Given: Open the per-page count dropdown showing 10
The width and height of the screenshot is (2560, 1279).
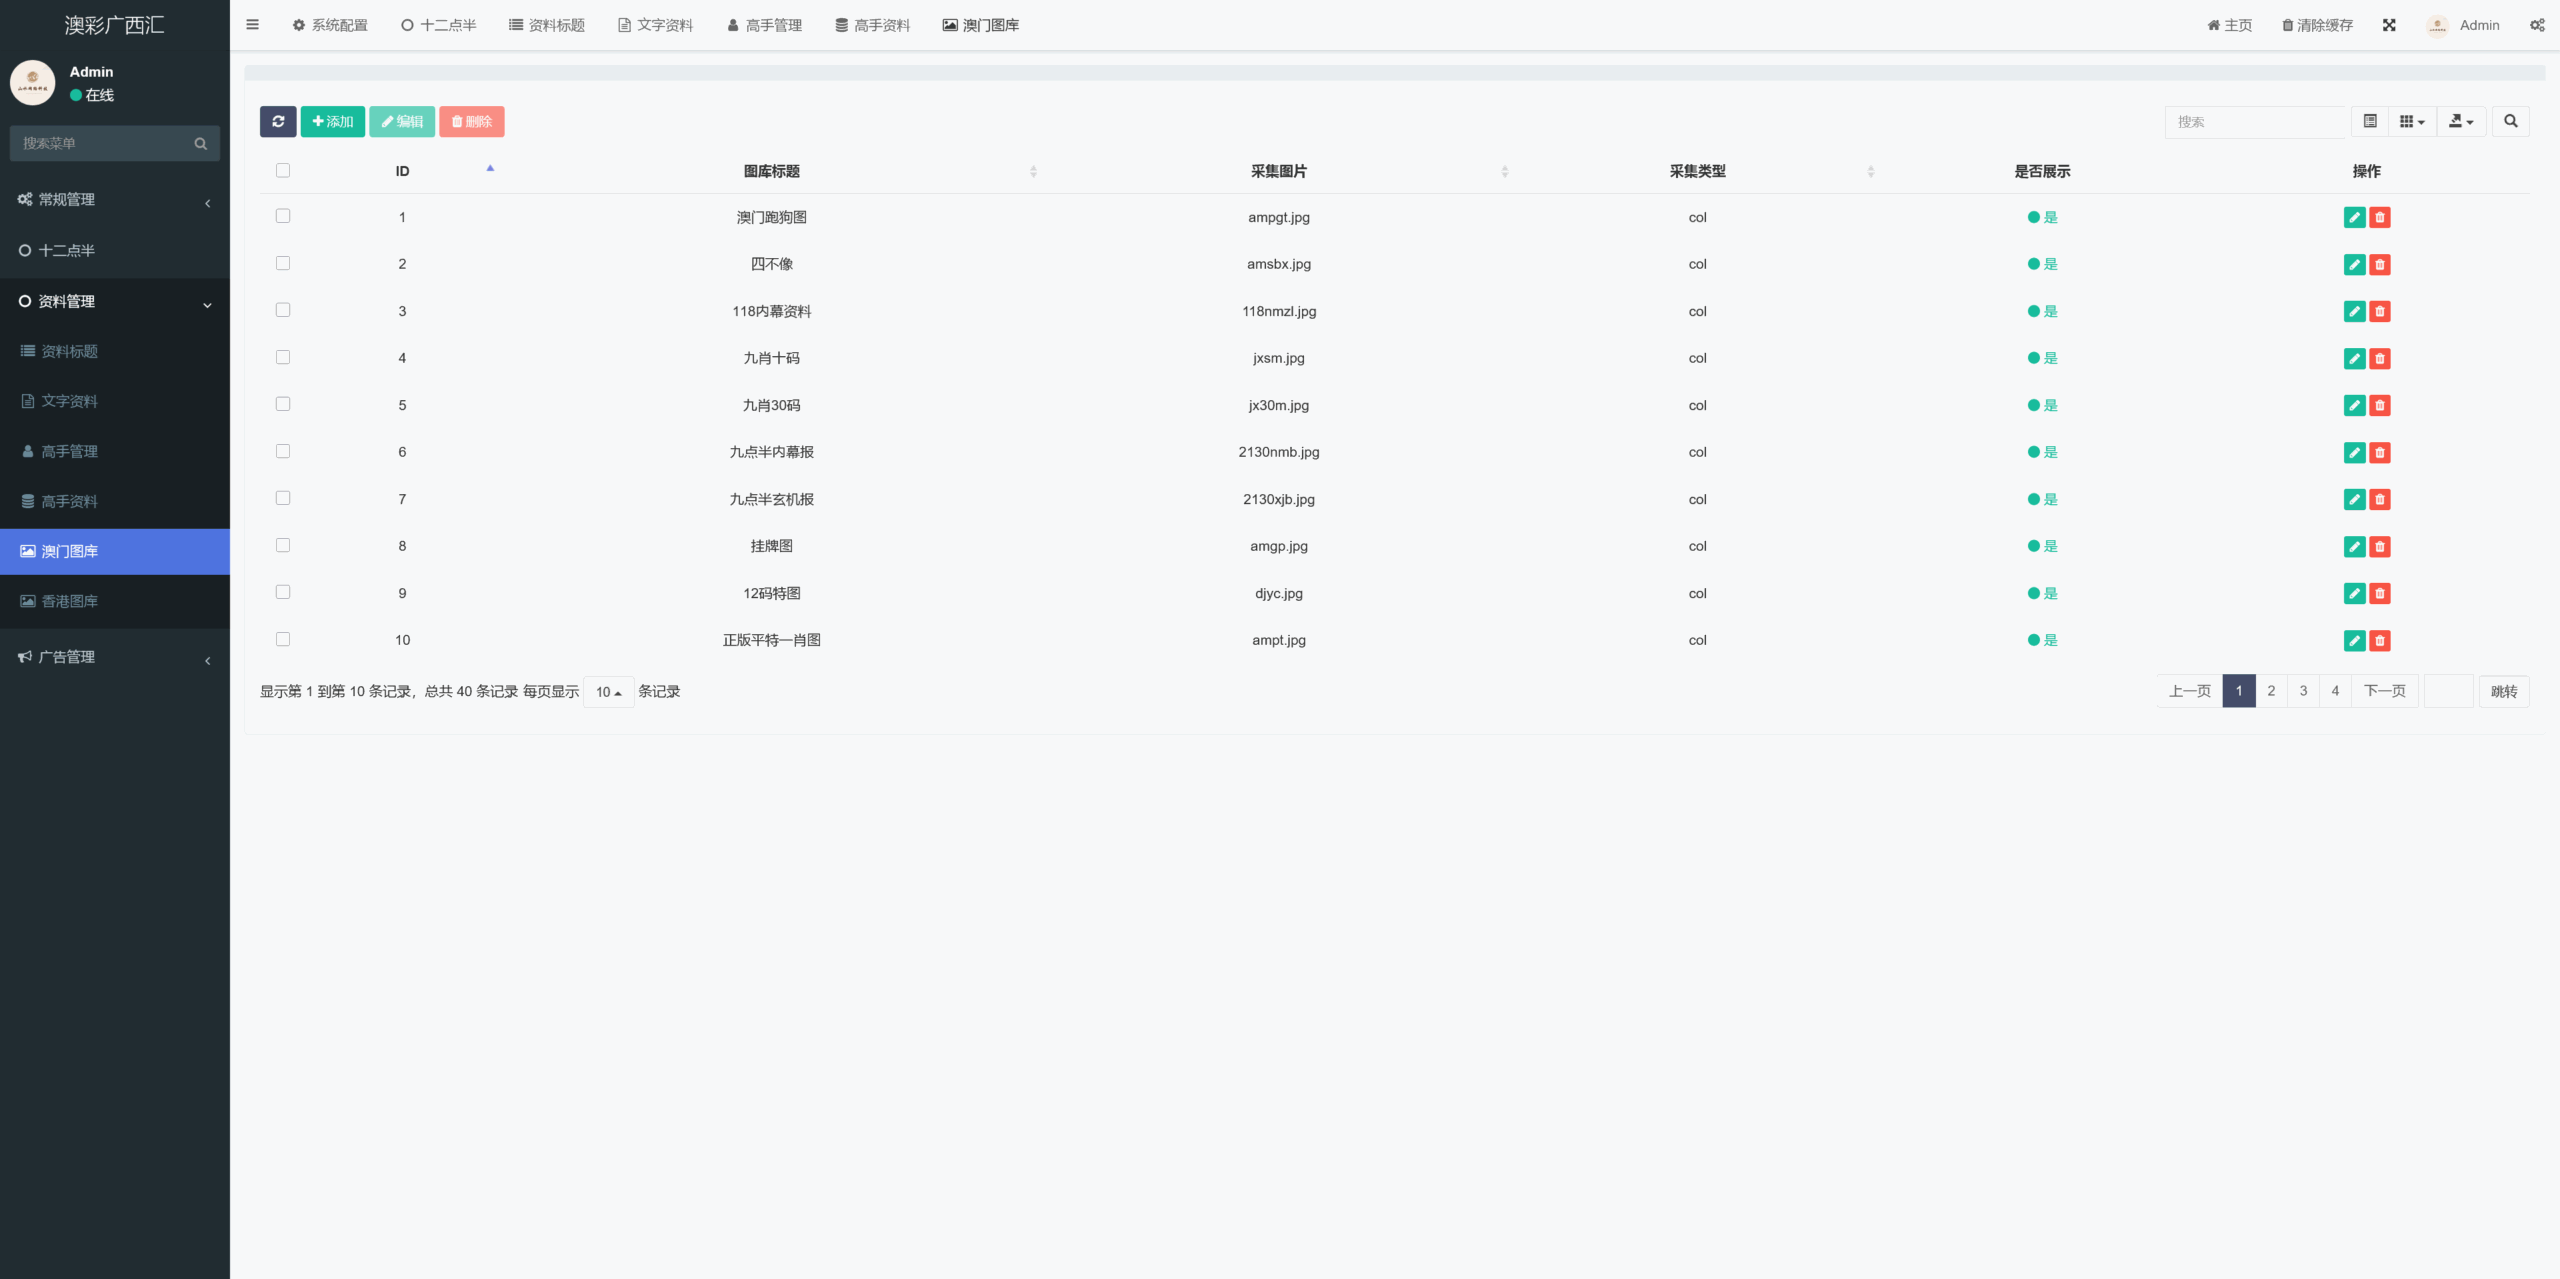Looking at the screenshot, I should click(x=608, y=692).
